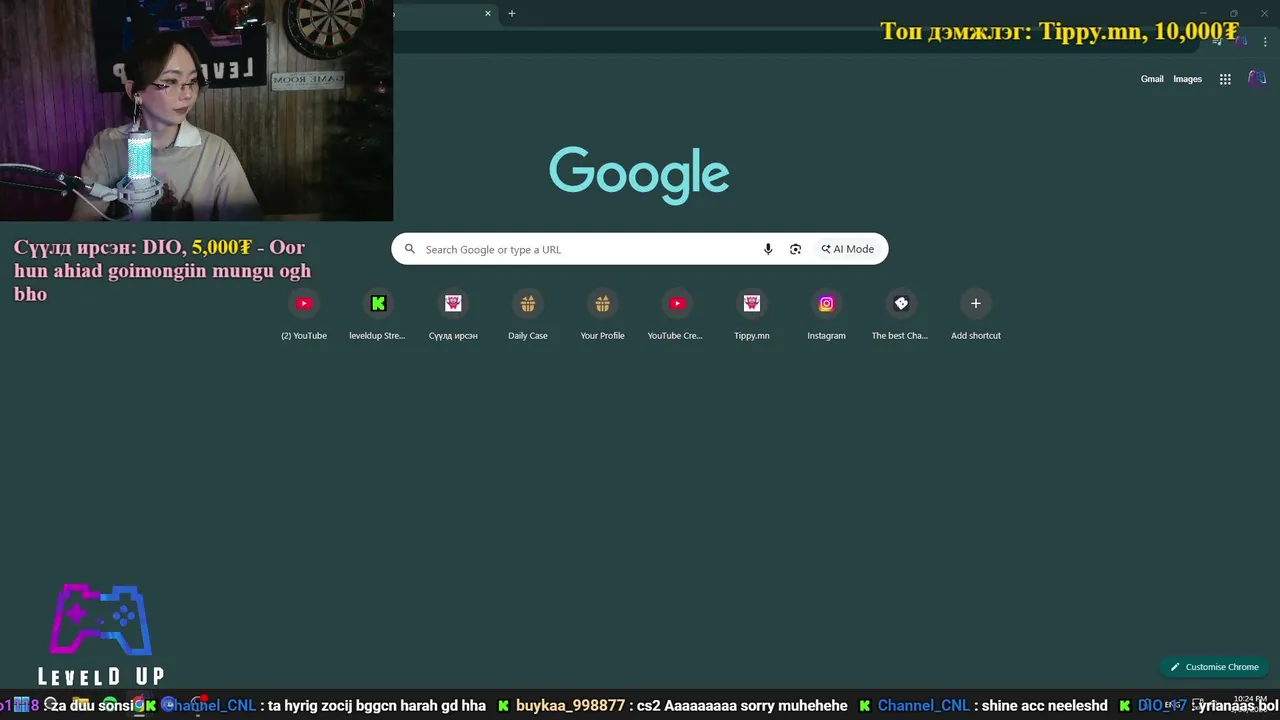Open the Daily Case shortcut

tap(528, 314)
